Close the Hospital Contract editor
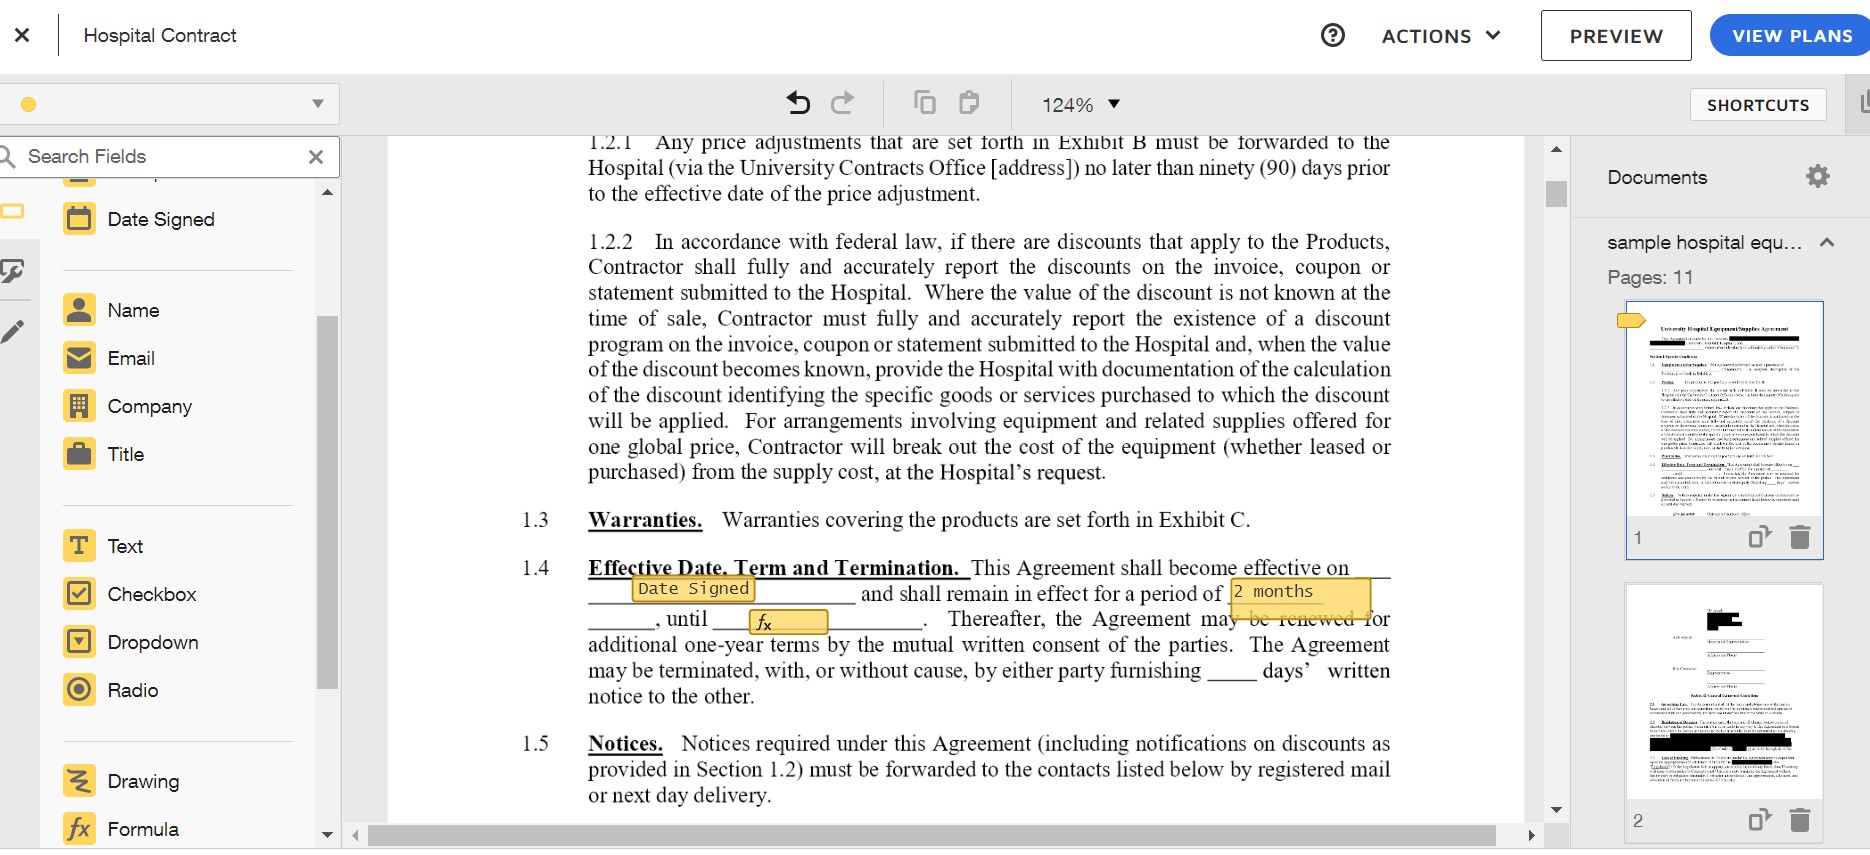The image size is (1870, 855). click(22, 35)
